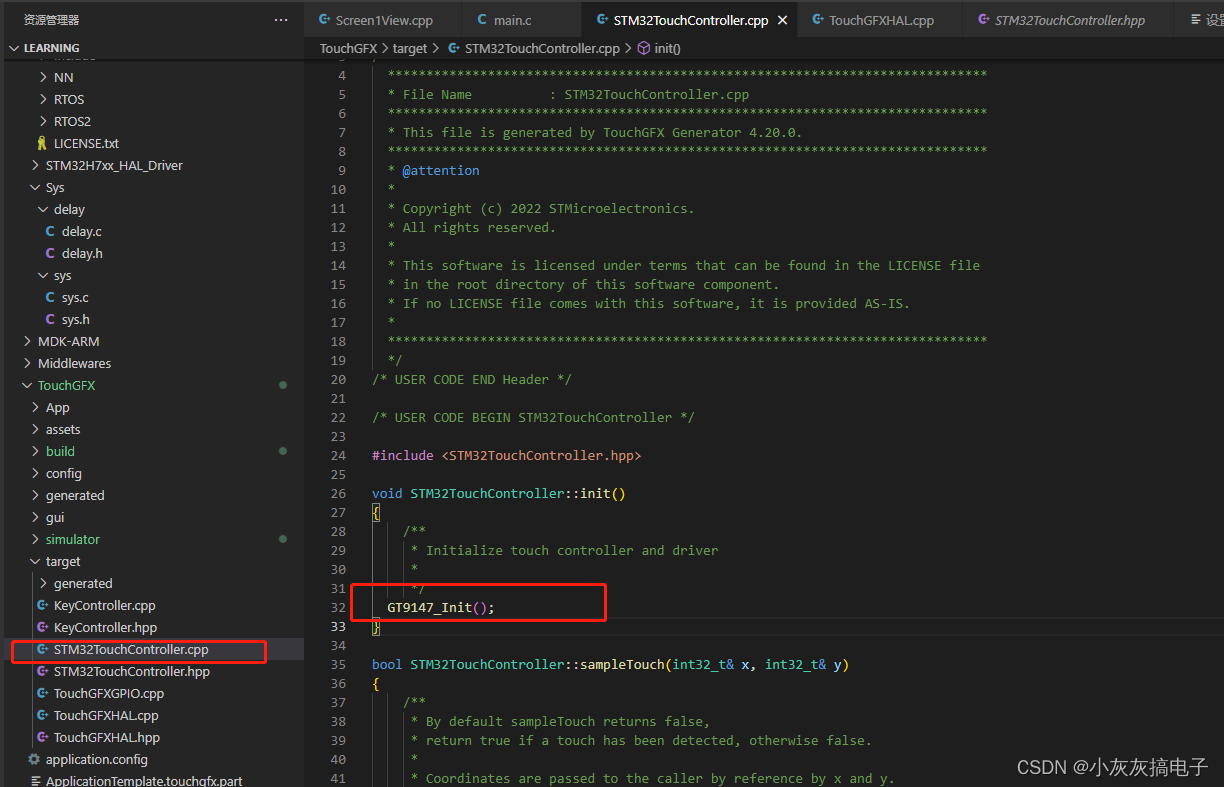The image size is (1224, 787).
Task: Click line number 26 in gutter
Action: [x=338, y=493]
